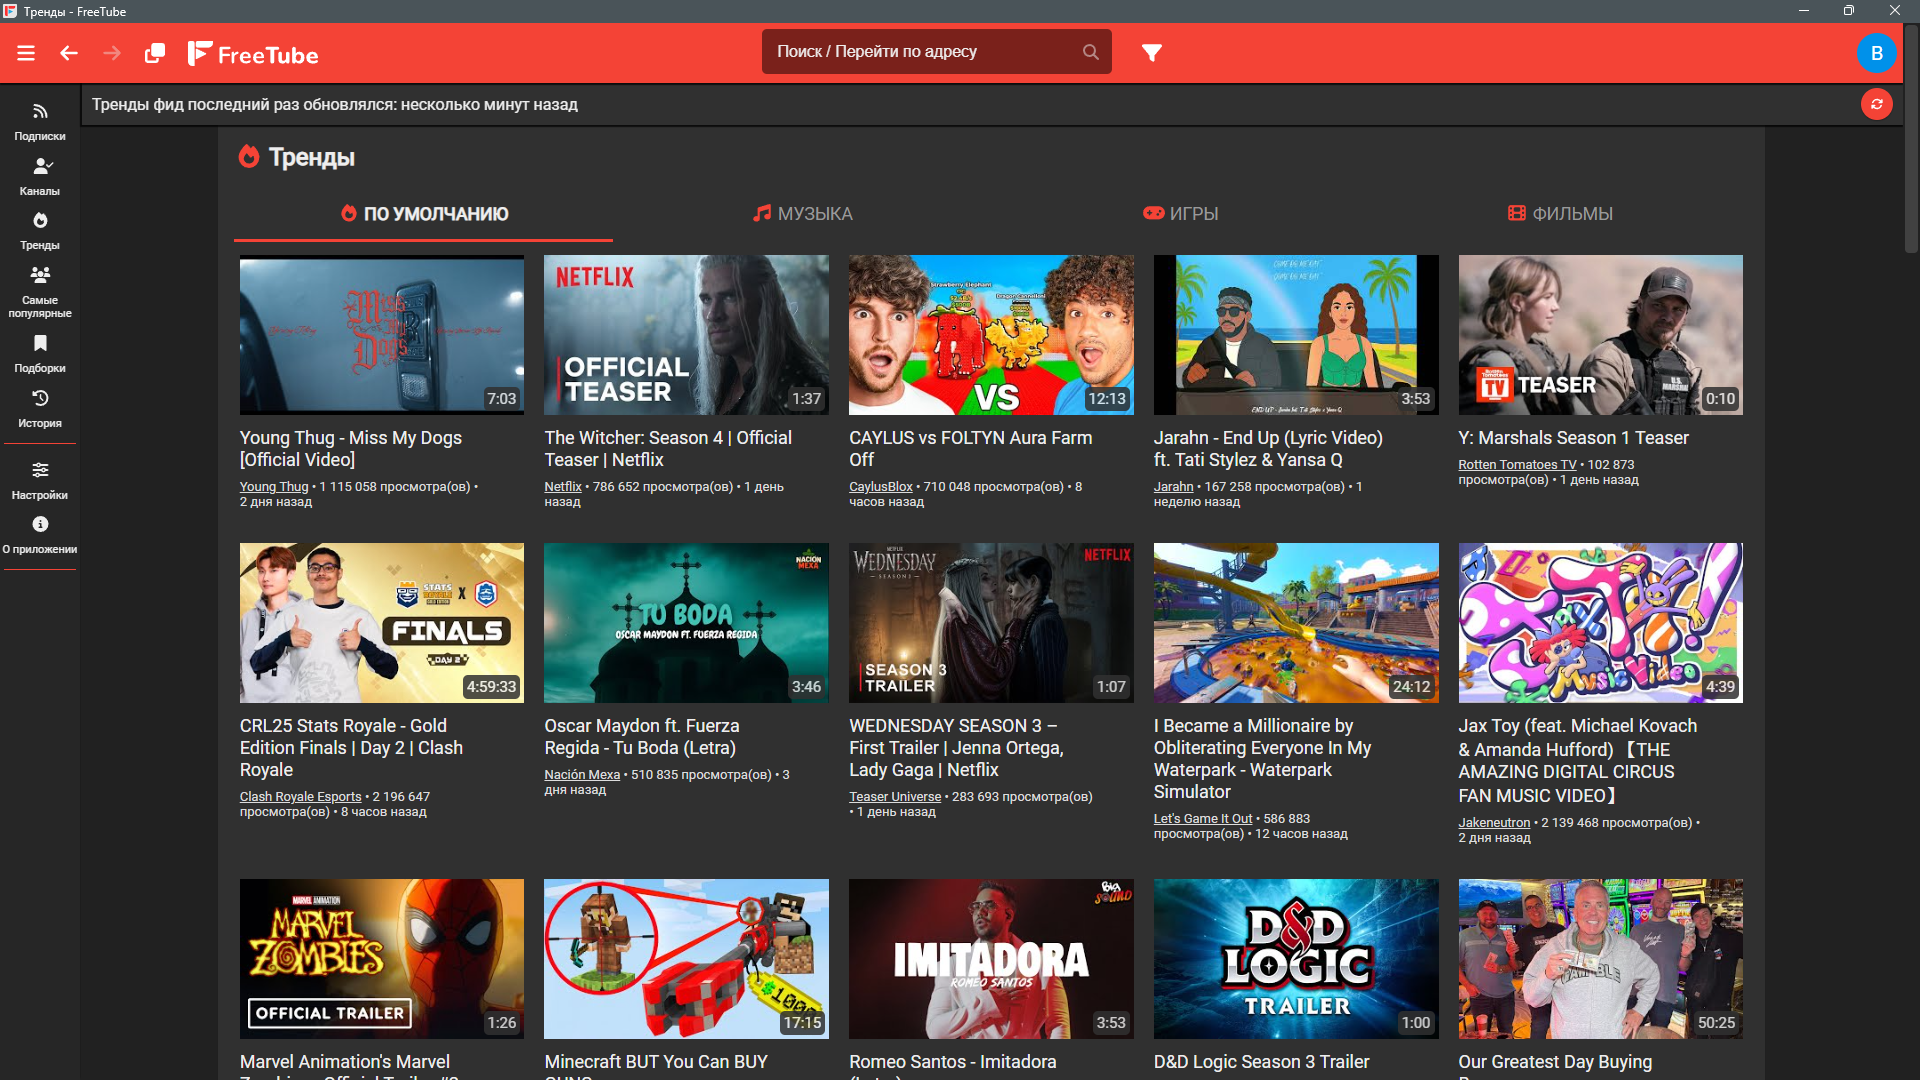Open the hamburger menu in header
Image resolution: width=1920 pixels, height=1080 pixels.
(26, 53)
